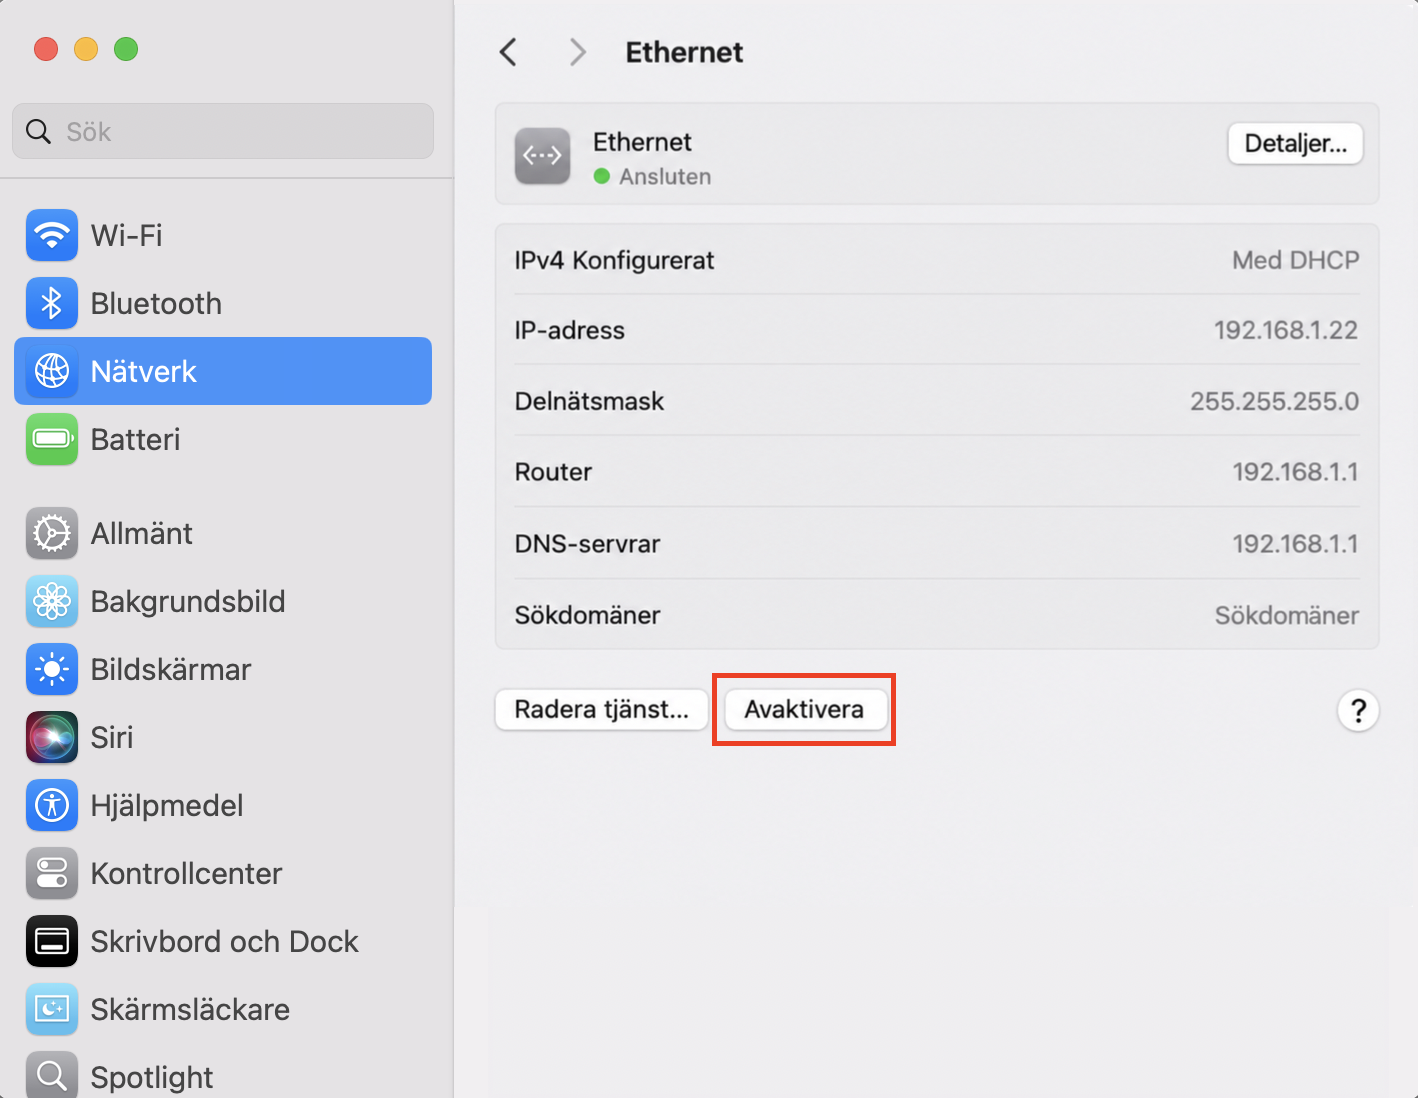
Task: Go forward with the right chevron
Action: 577,52
